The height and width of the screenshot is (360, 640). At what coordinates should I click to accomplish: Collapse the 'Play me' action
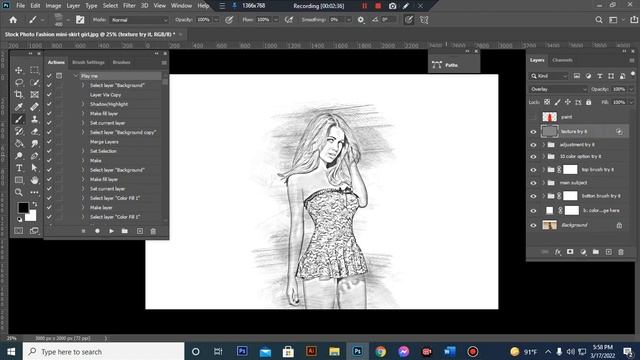[x=76, y=76]
